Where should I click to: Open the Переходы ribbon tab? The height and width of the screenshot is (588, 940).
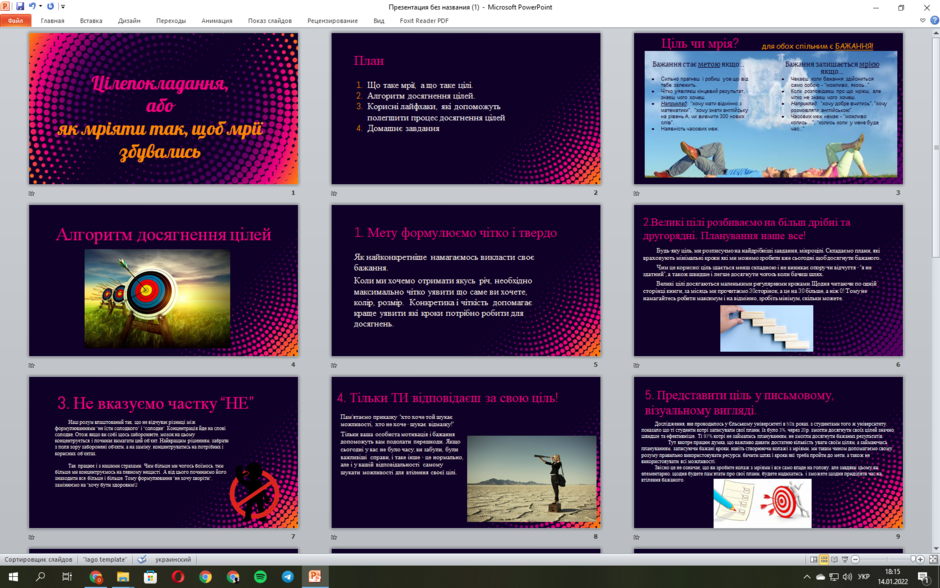pyautogui.click(x=171, y=20)
